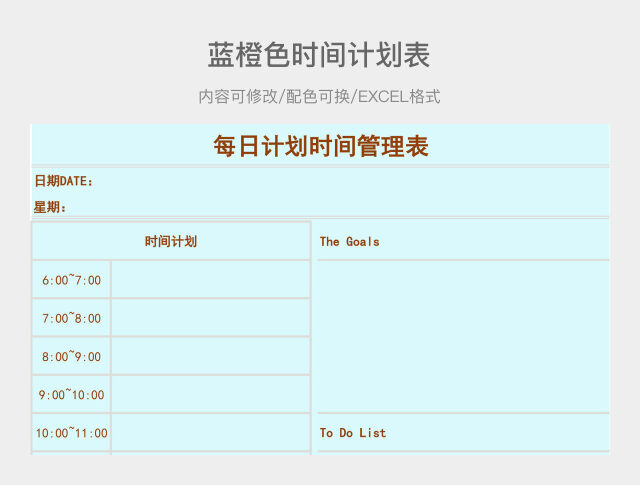Click the 星期: label
The height and width of the screenshot is (485, 640).
[50, 207]
